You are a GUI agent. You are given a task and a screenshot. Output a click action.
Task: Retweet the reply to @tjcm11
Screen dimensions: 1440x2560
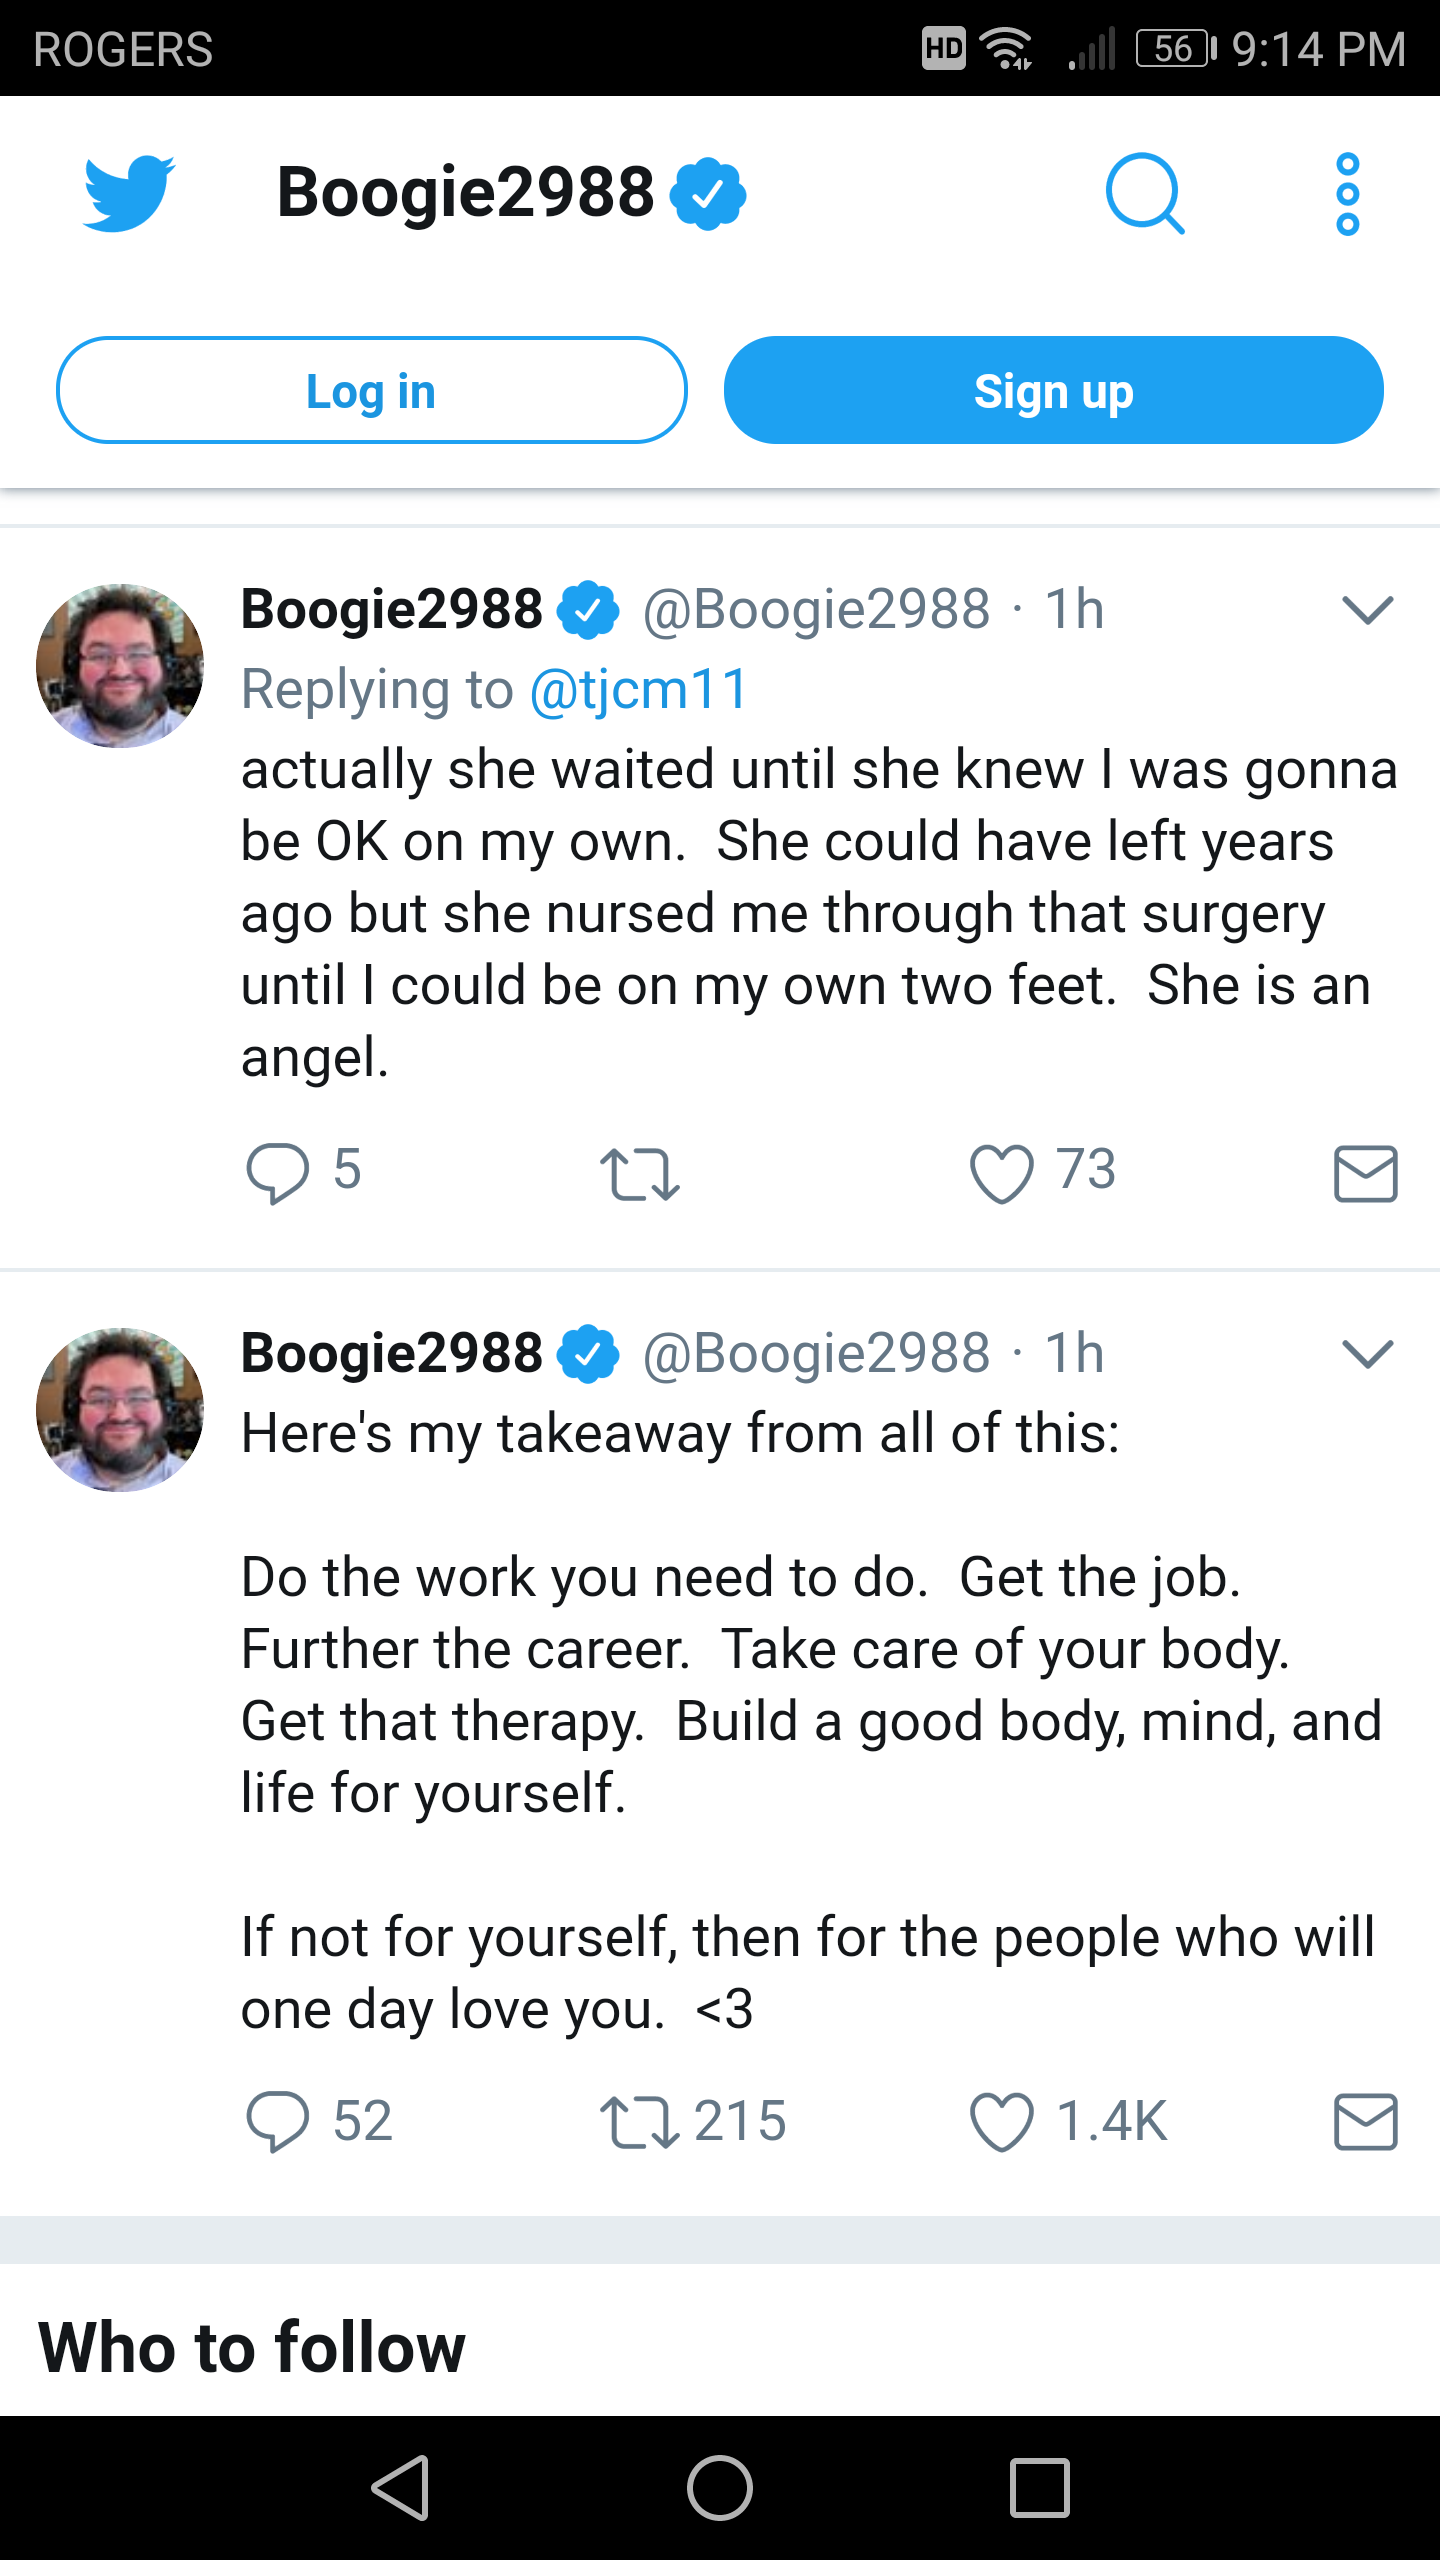(640, 1174)
